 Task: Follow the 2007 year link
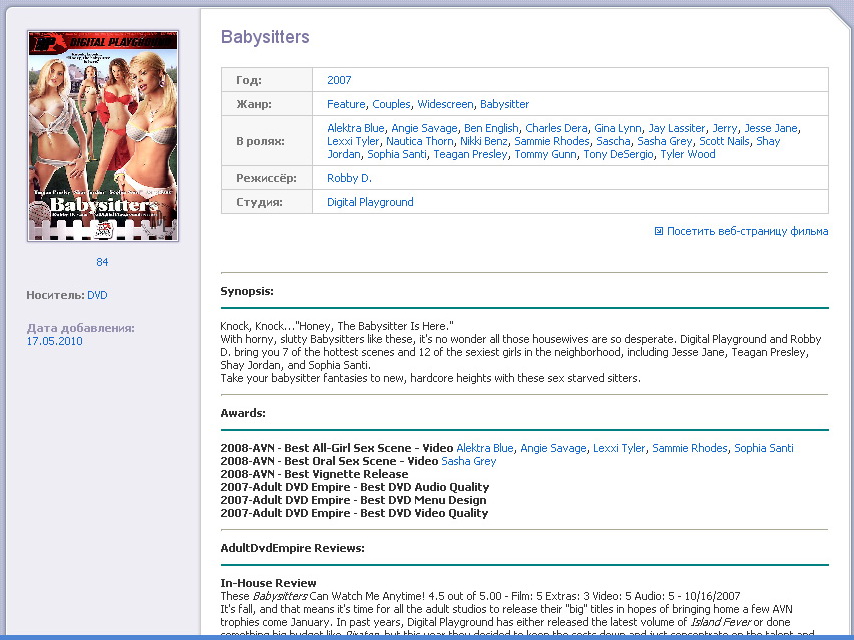point(339,80)
